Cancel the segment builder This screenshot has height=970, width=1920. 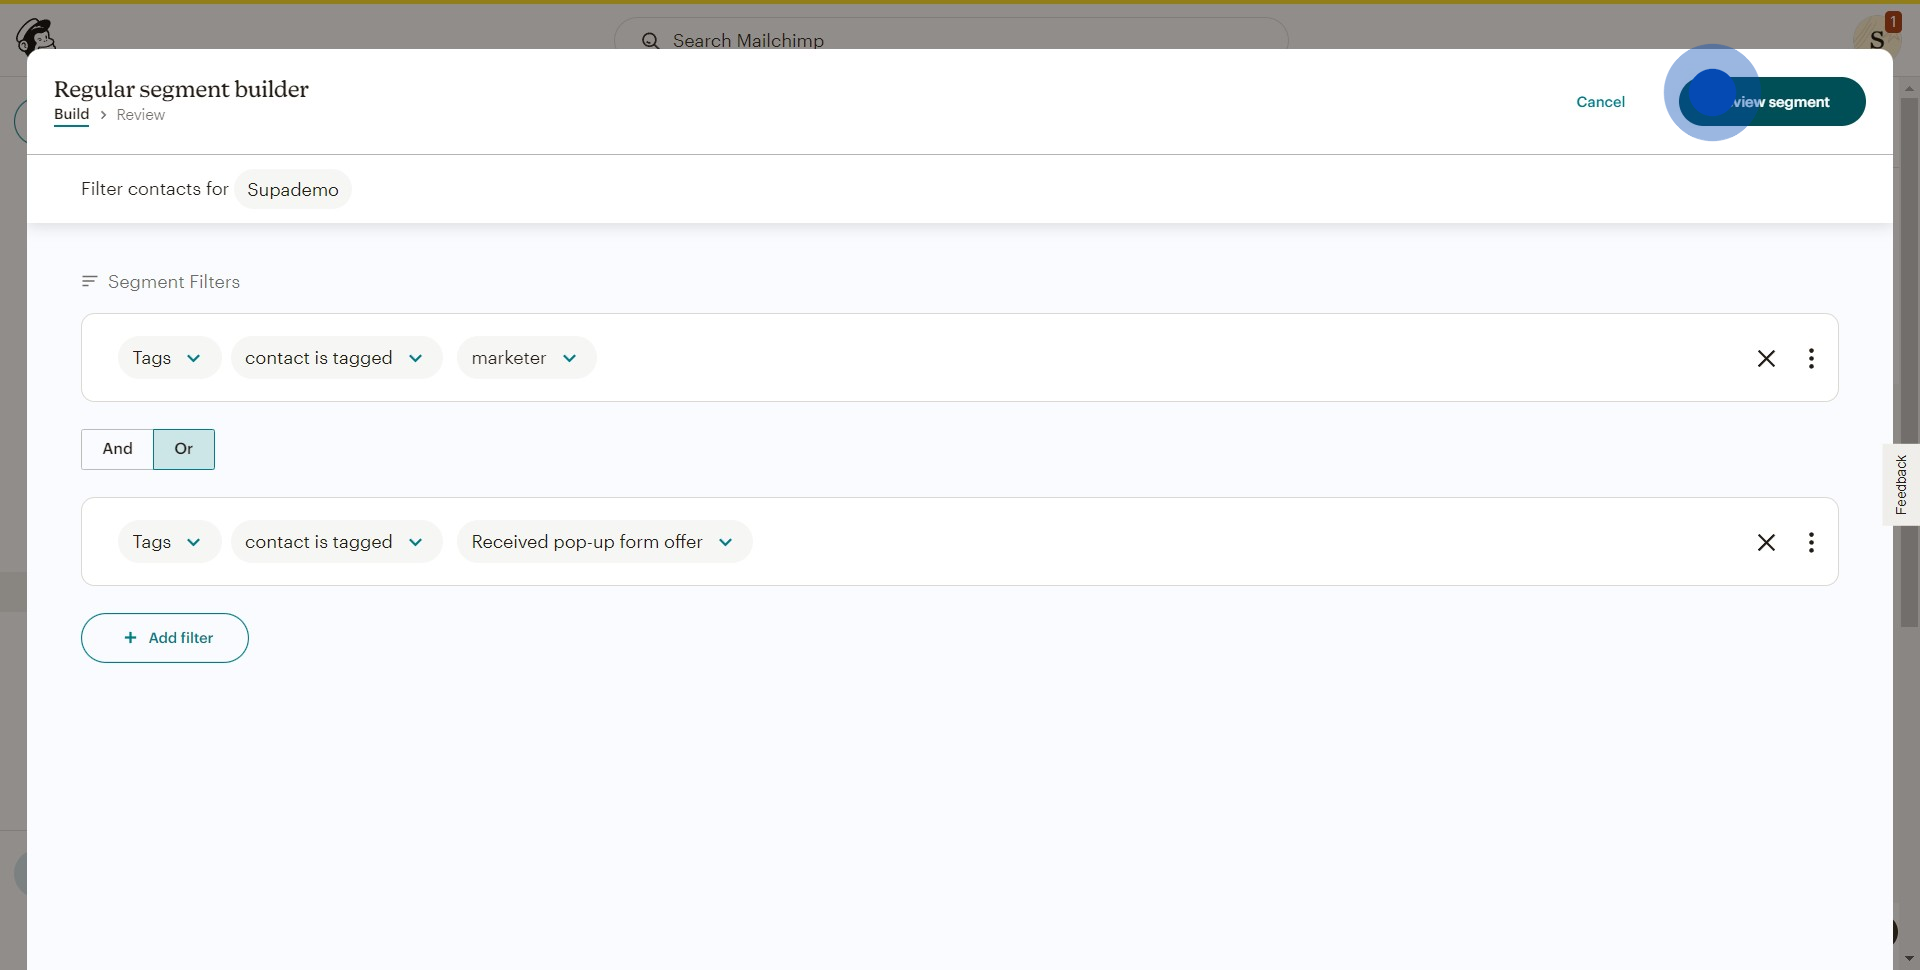[1600, 102]
